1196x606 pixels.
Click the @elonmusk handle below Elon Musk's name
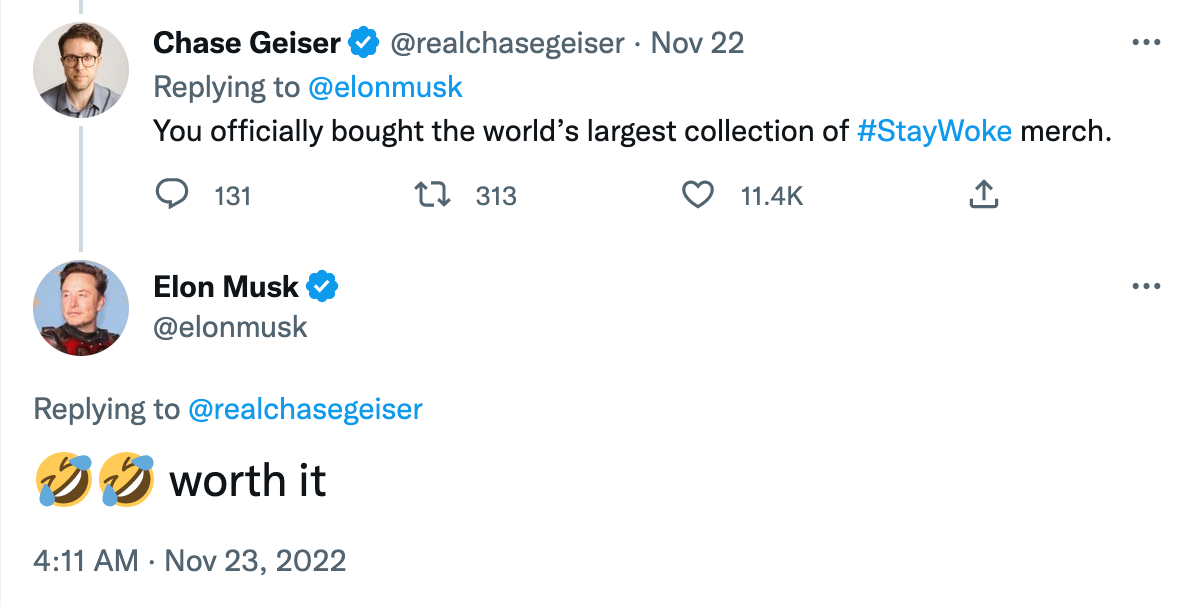click(231, 327)
